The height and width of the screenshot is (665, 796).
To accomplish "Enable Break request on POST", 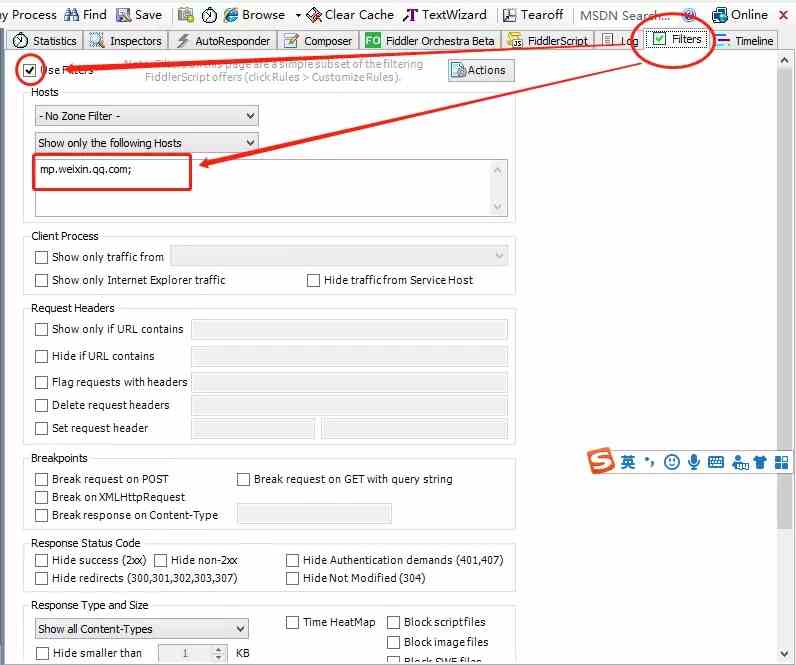I will (42, 479).
